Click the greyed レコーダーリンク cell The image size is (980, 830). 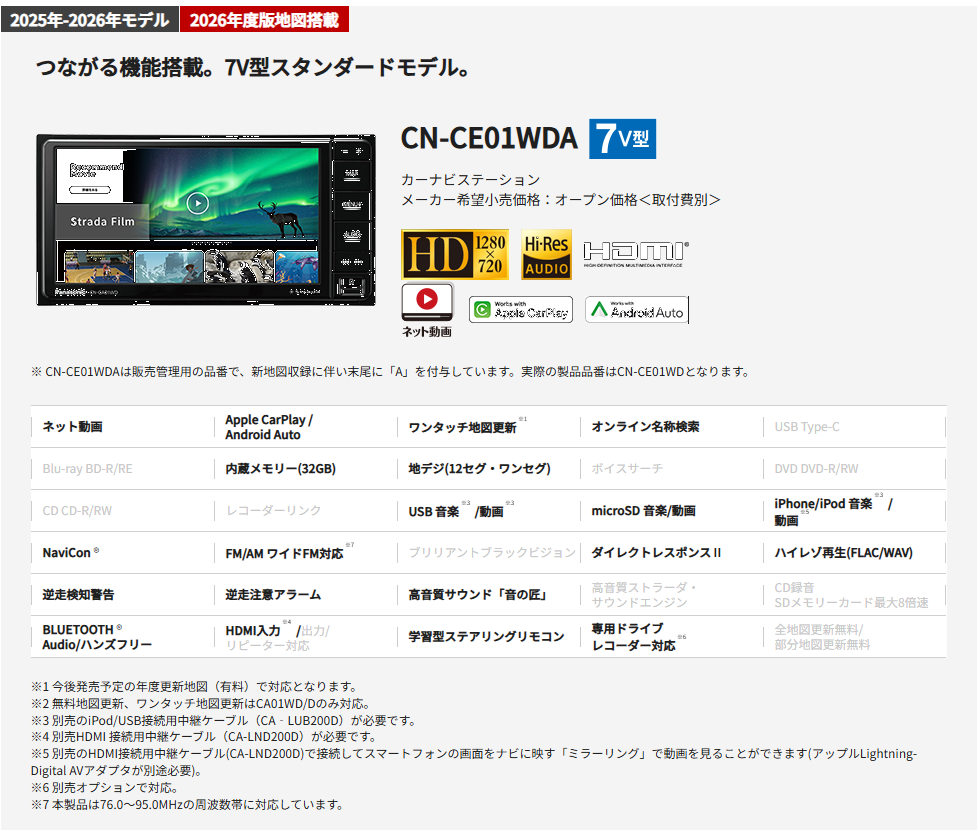[x=306, y=511]
